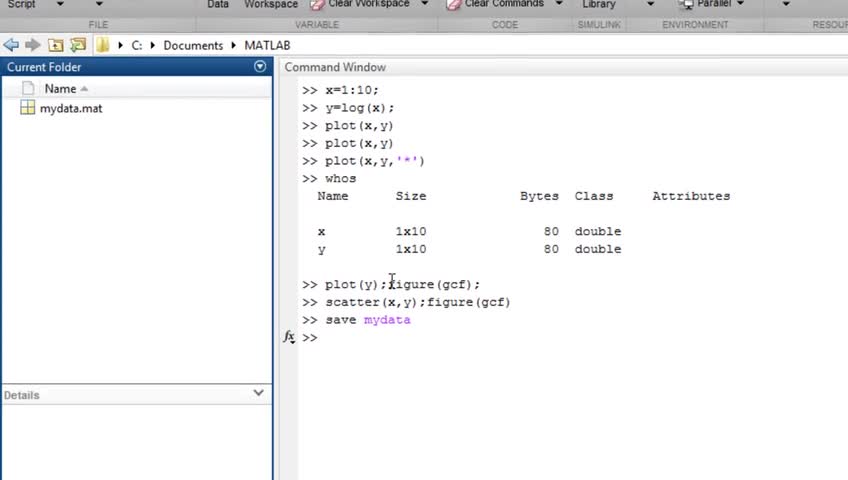Image resolution: width=848 pixels, height=480 pixels.
Task: Open the Current Folder panel actions menu
Action: 260,66
